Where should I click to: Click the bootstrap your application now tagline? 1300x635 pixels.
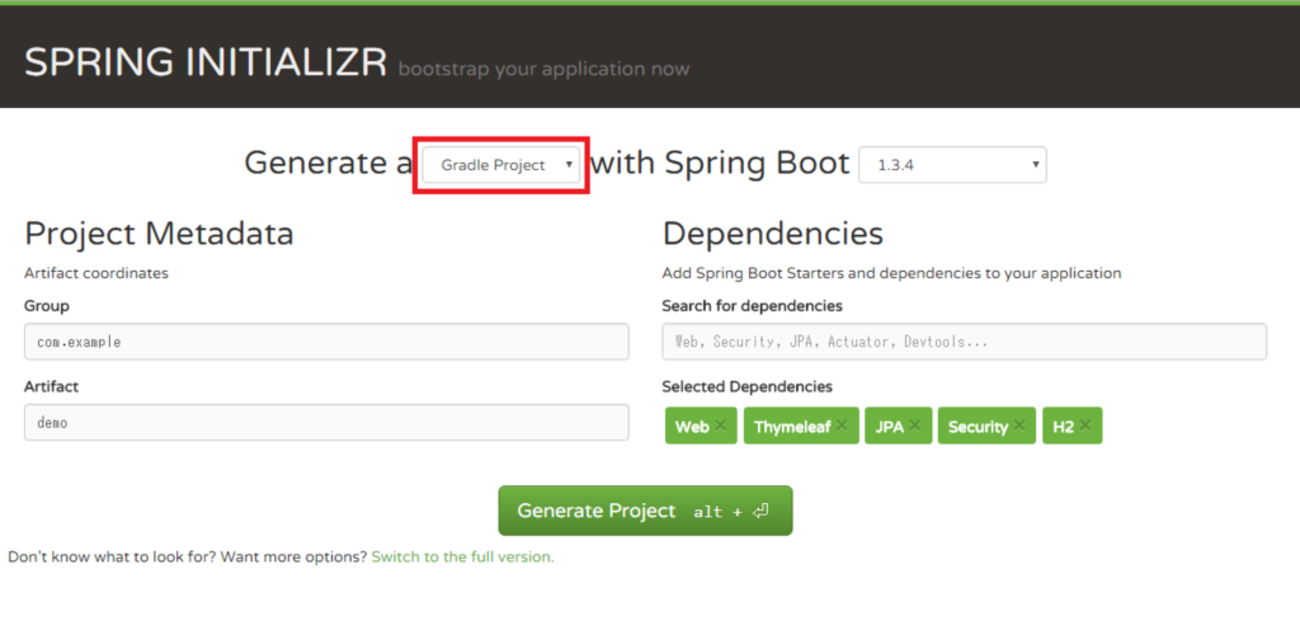pyautogui.click(x=544, y=69)
